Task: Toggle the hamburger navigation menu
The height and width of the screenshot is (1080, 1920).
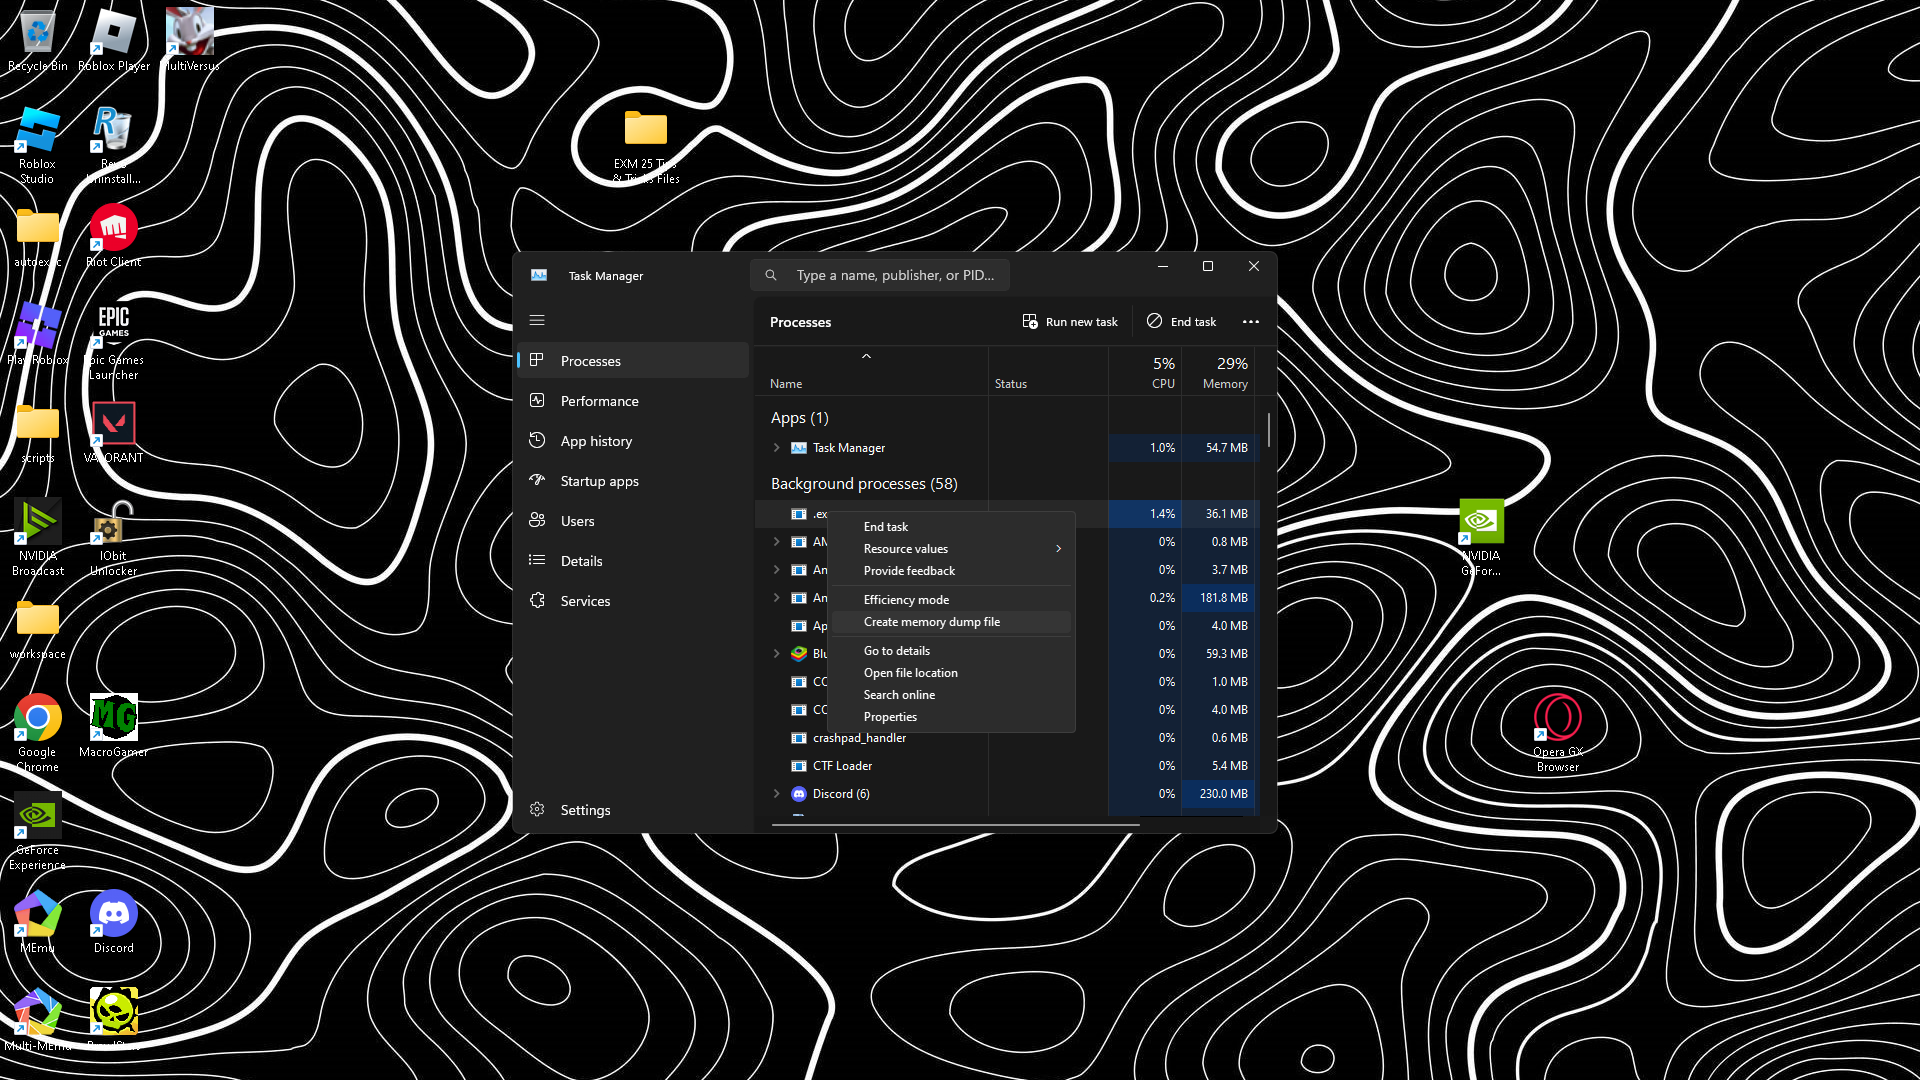Action: (x=537, y=321)
